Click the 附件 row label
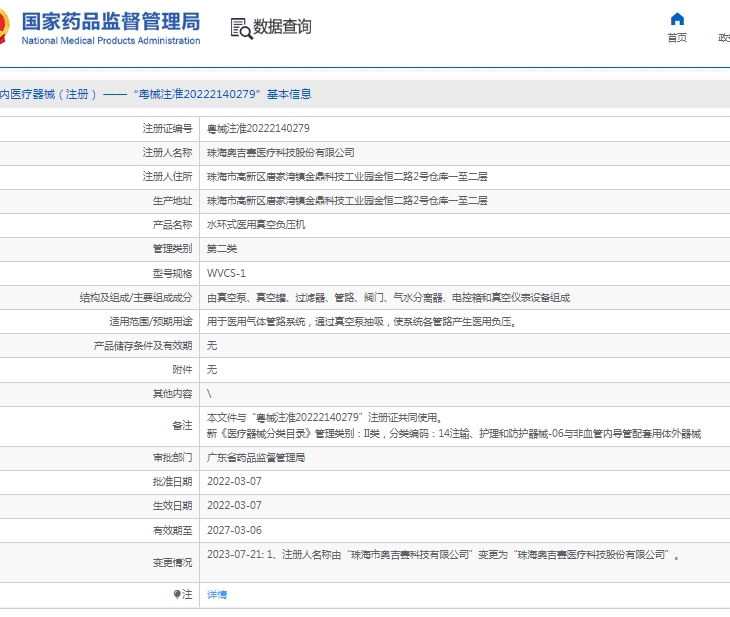This screenshot has width=730, height=617. (182, 370)
